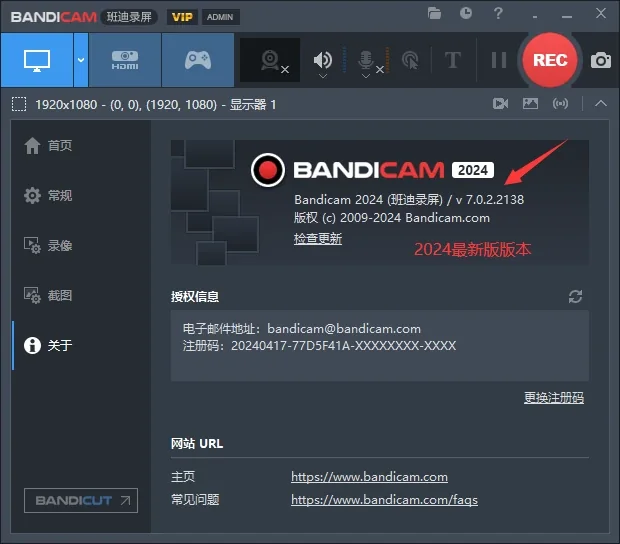This screenshot has height=544, width=620.
Task: Open help question mark icon
Action: pyautogui.click(x=498, y=13)
